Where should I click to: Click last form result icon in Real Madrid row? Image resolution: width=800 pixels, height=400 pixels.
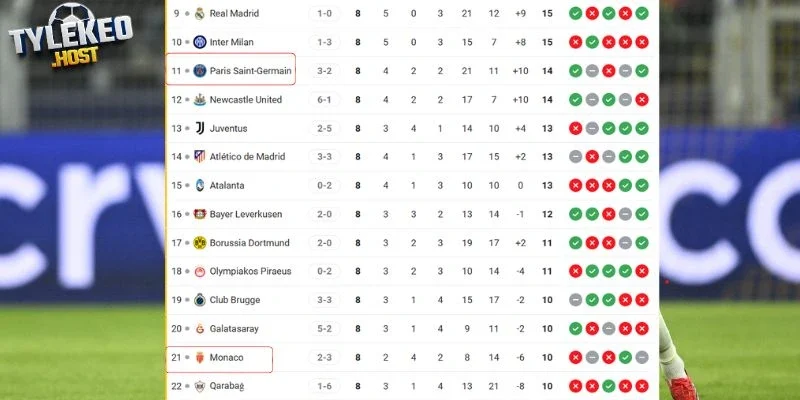(x=641, y=13)
